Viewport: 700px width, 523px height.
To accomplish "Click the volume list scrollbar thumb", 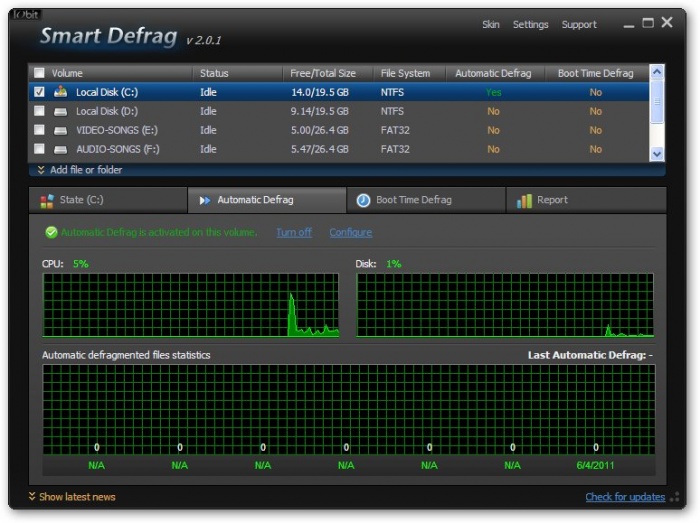I will click(657, 102).
